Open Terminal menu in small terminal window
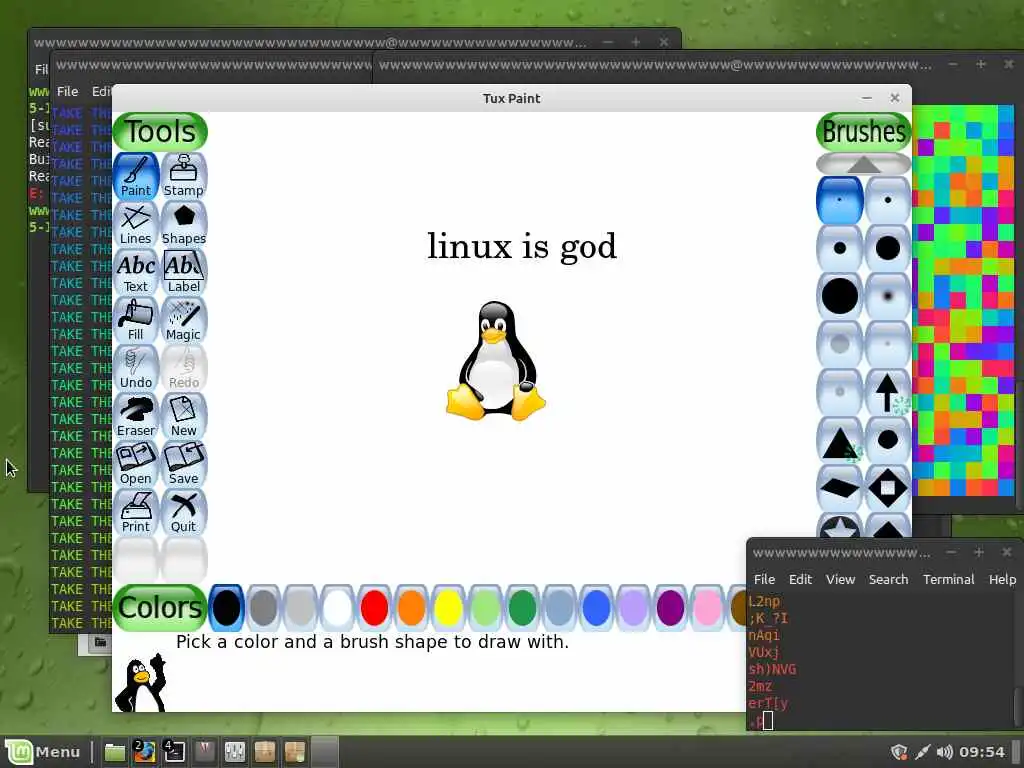 pos(948,579)
